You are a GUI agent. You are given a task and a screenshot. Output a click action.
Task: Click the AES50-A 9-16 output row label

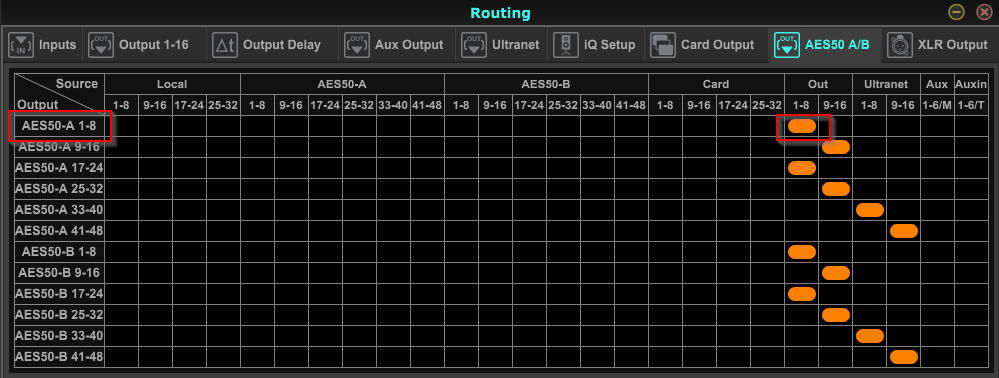click(x=59, y=147)
